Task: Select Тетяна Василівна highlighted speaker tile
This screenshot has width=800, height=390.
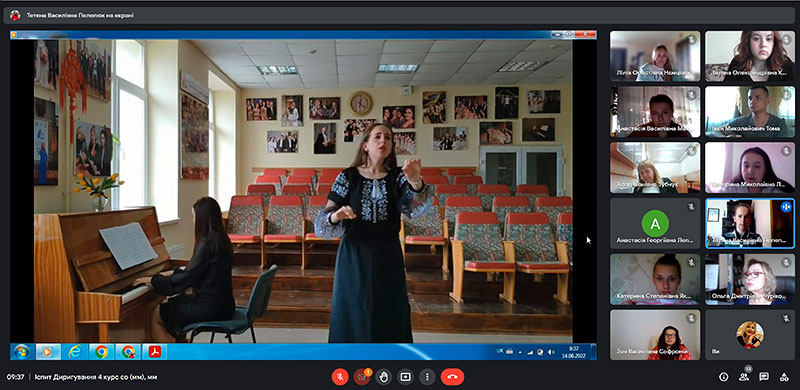Action: [750, 224]
